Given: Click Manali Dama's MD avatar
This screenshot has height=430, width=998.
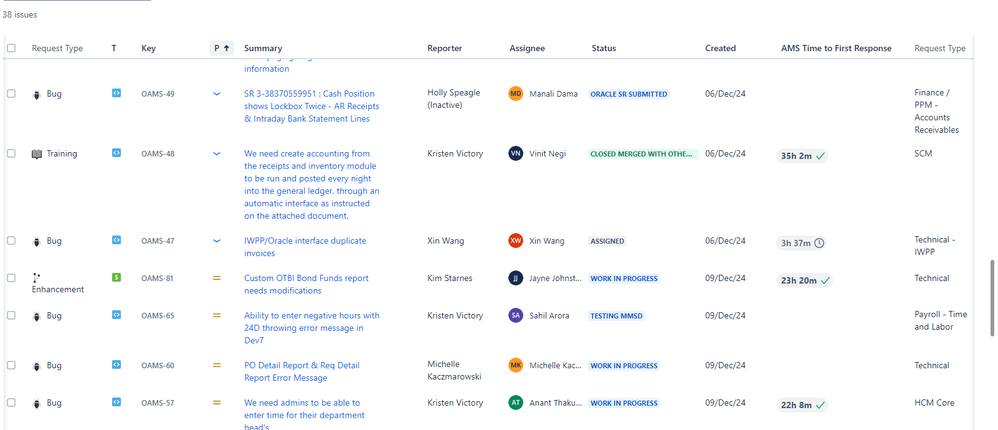Looking at the screenshot, I should [516, 94].
